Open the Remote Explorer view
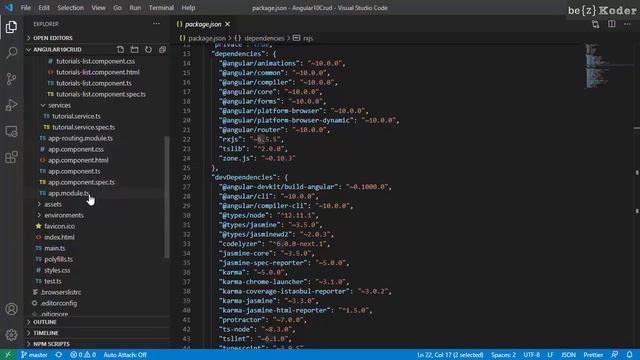The image size is (640, 360). coord(11,131)
